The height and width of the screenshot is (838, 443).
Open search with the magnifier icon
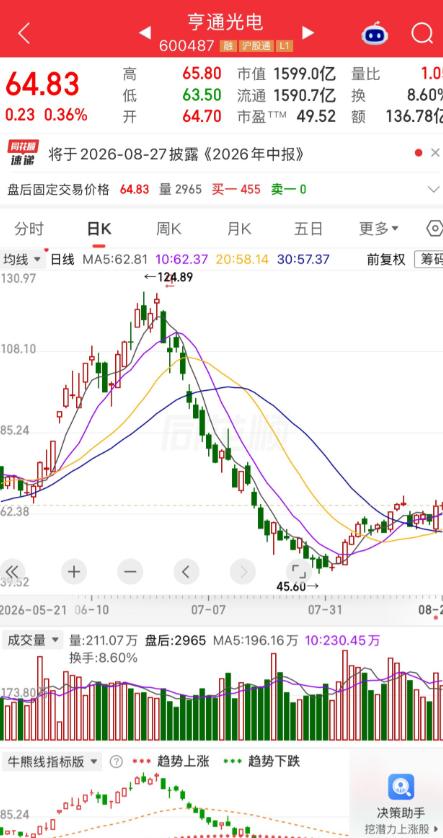click(422, 33)
